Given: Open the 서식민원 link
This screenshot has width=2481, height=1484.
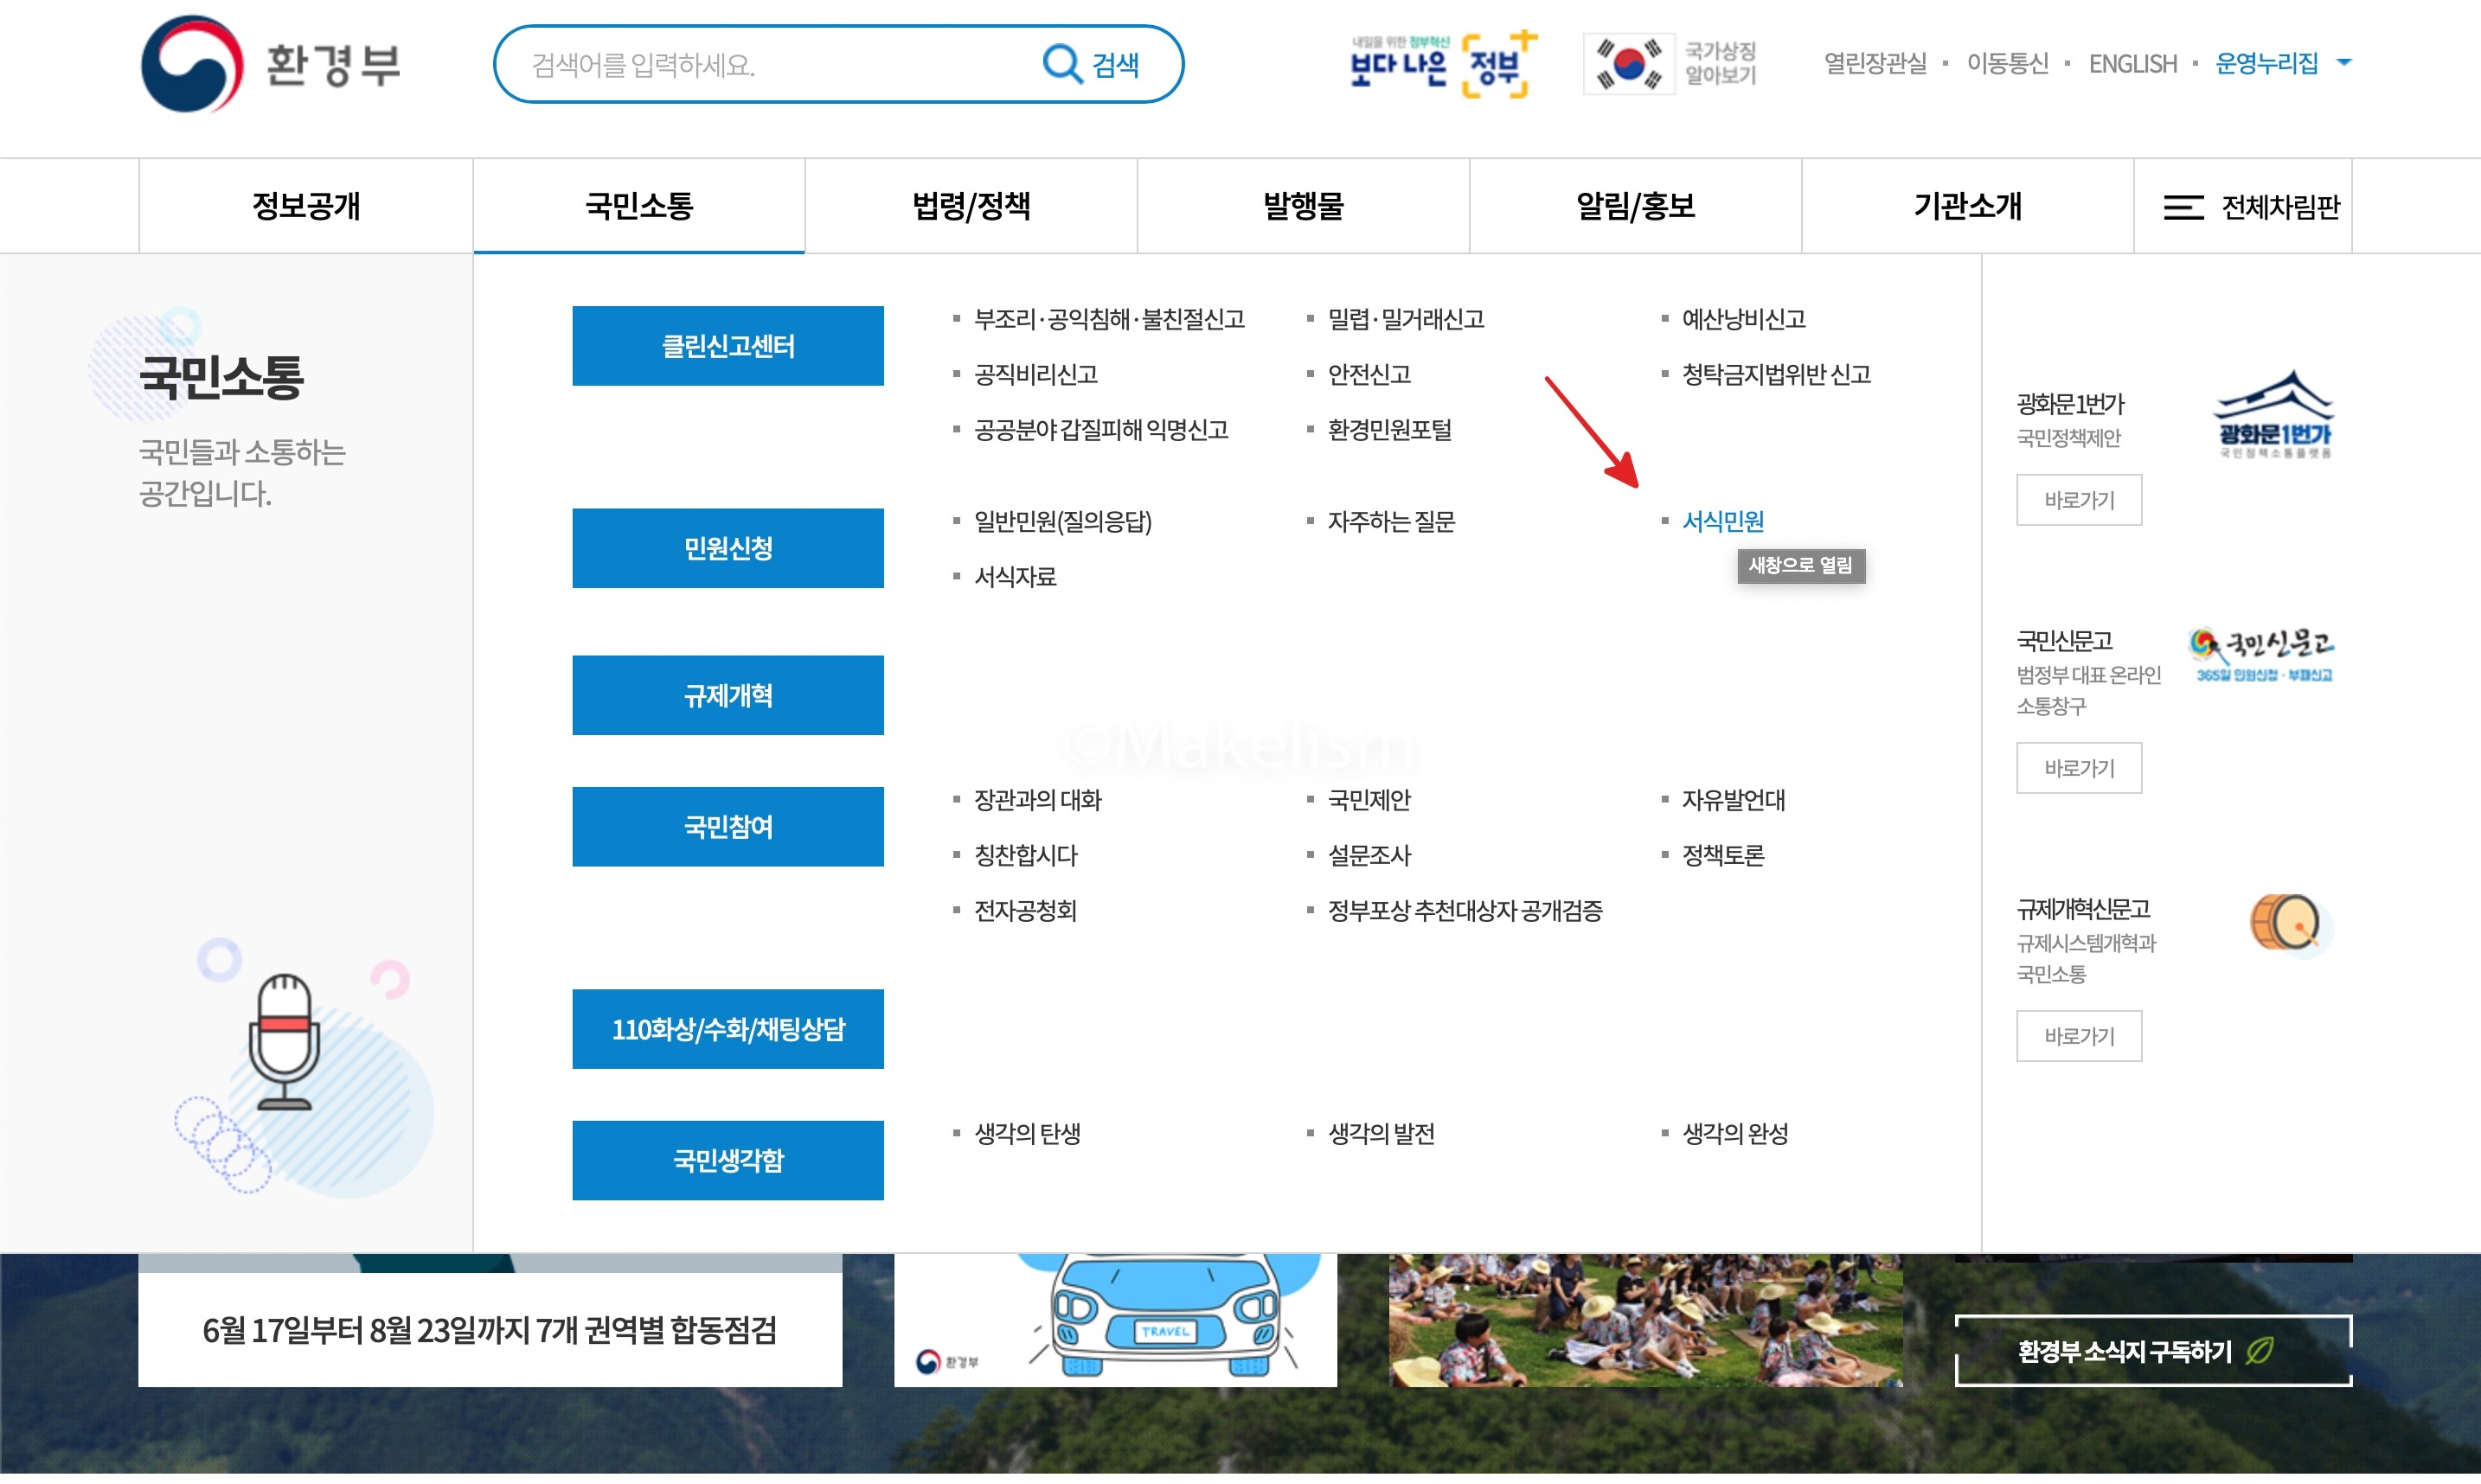Looking at the screenshot, I should (1722, 521).
